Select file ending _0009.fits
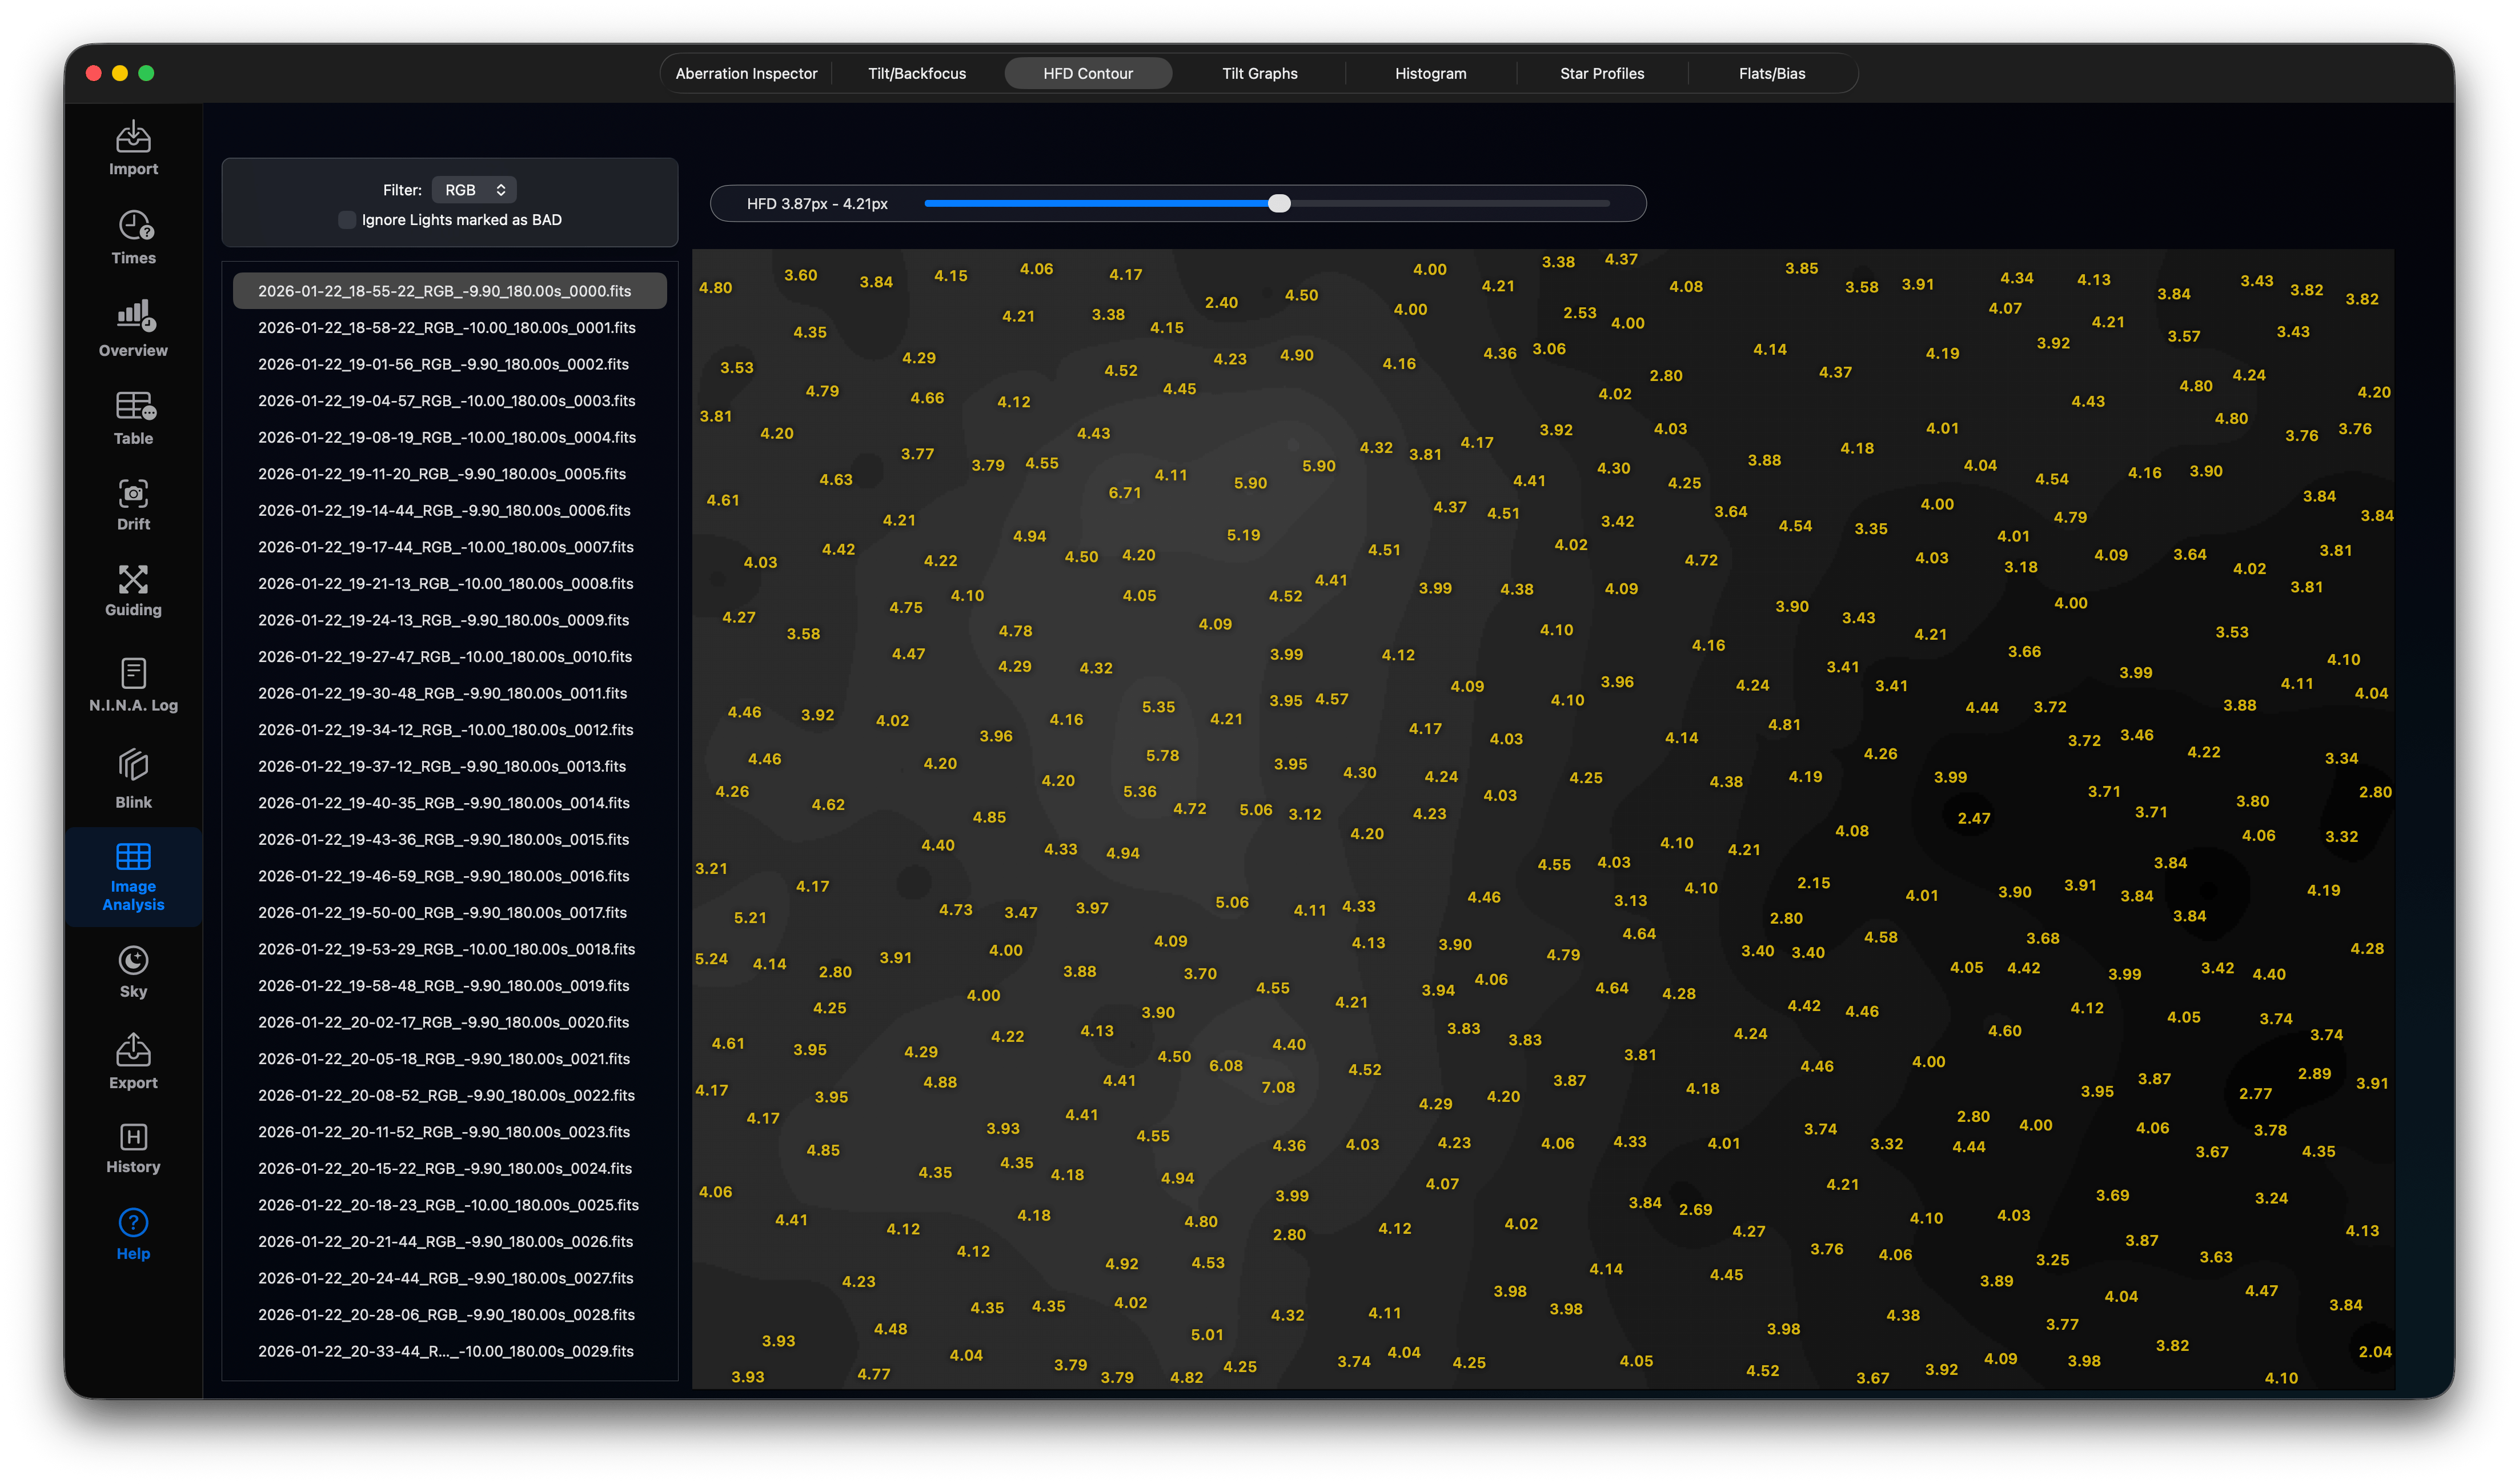The height and width of the screenshot is (1484, 2519). 450,620
